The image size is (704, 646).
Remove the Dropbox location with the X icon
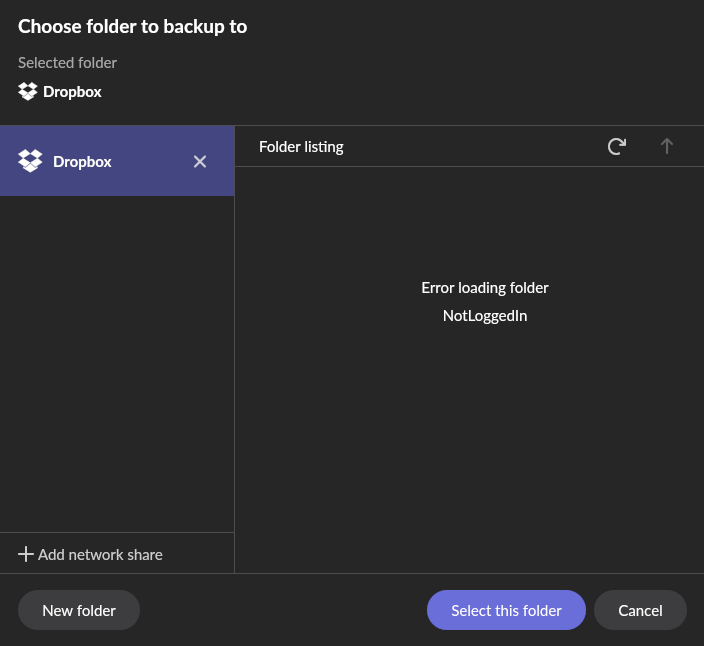point(200,161)
